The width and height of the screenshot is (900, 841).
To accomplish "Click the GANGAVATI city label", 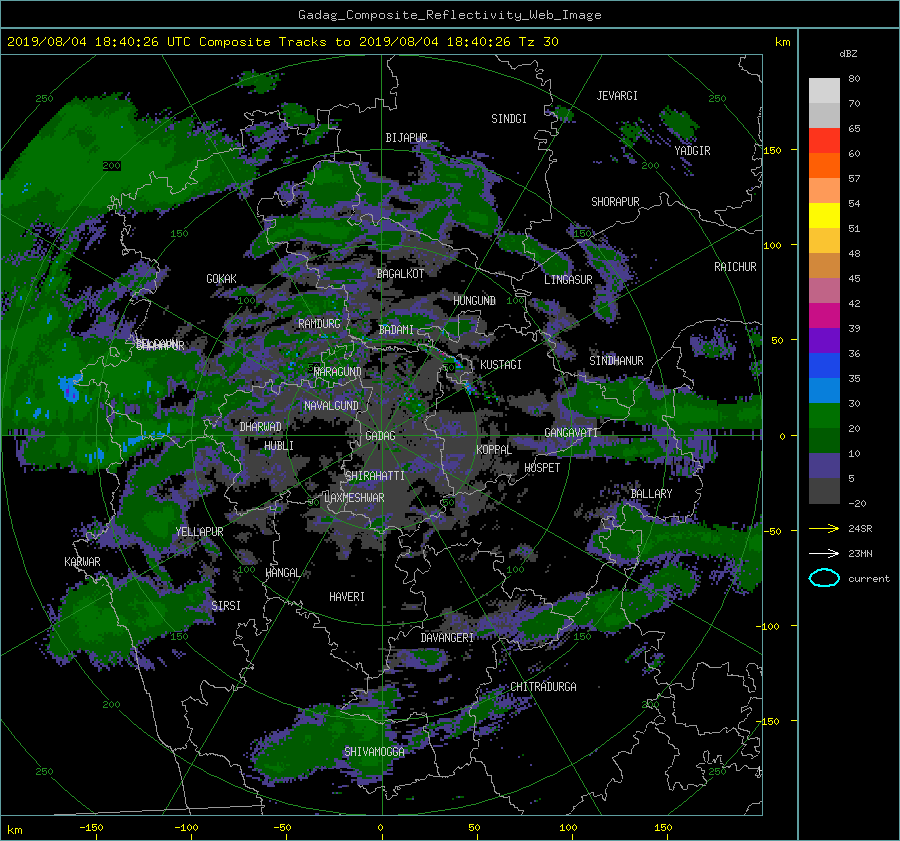I will (x=571, y=433).
